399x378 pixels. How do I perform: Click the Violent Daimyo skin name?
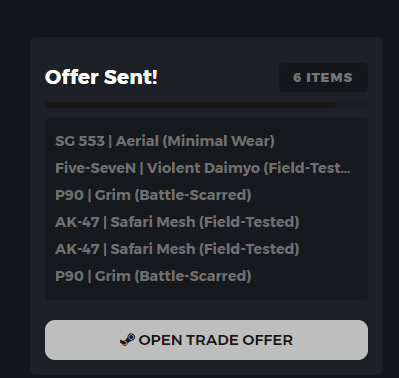pyautogui.click(x=203, y=168)
